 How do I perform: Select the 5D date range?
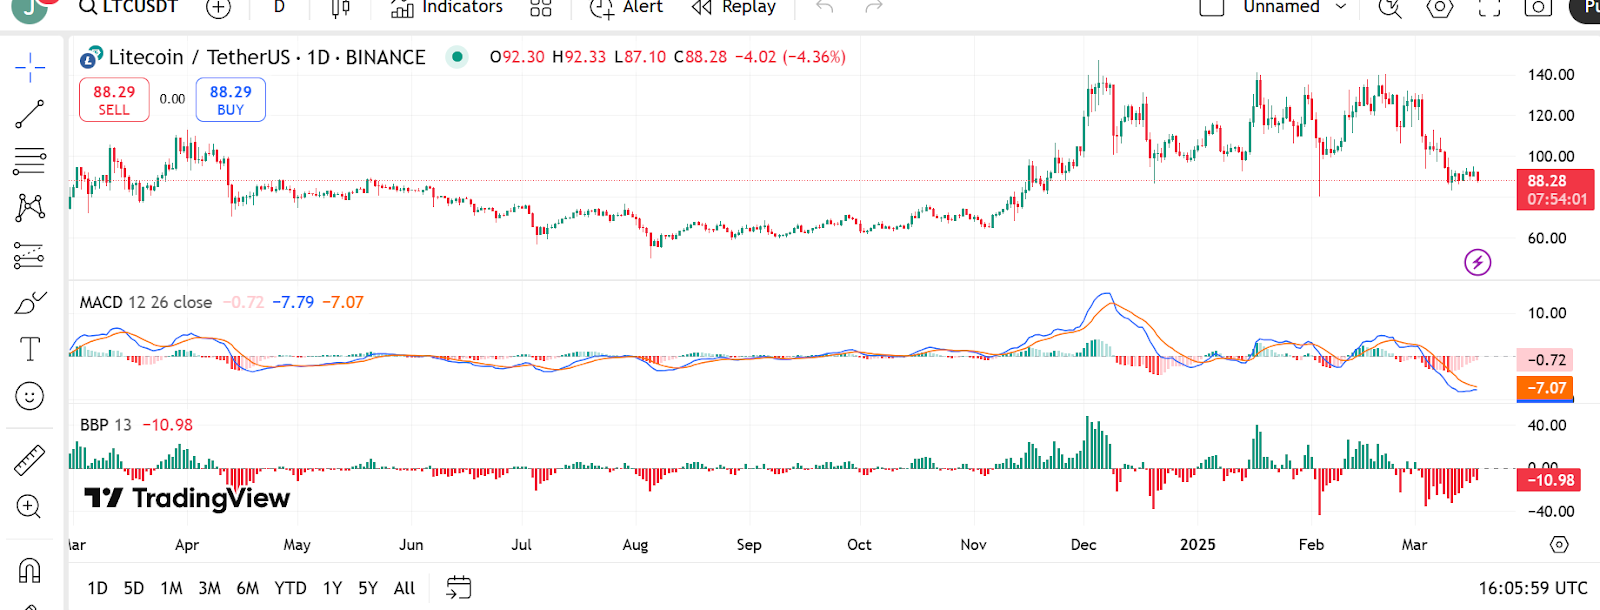(134, 588)
